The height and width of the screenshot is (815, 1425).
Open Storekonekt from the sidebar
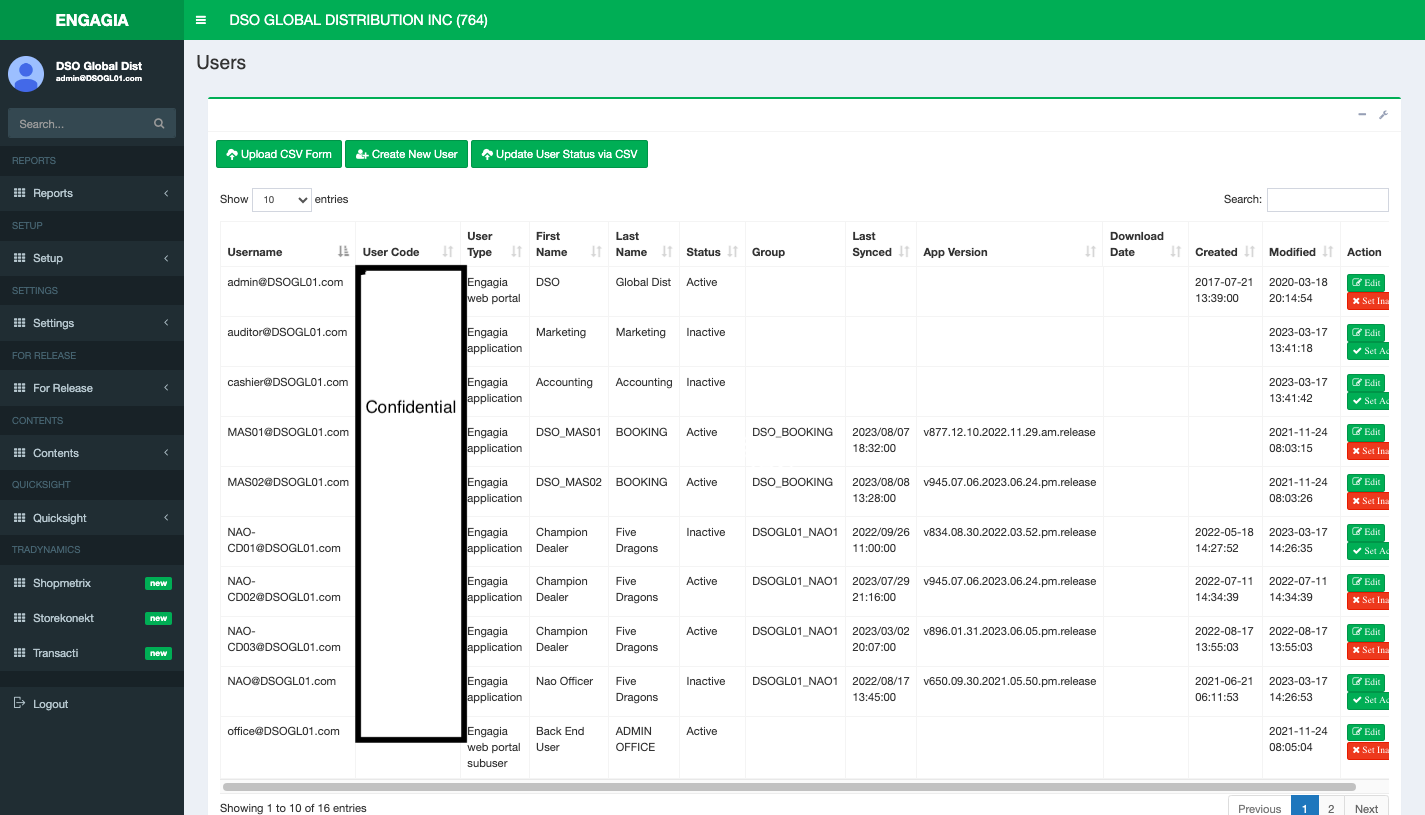[92, 618]
